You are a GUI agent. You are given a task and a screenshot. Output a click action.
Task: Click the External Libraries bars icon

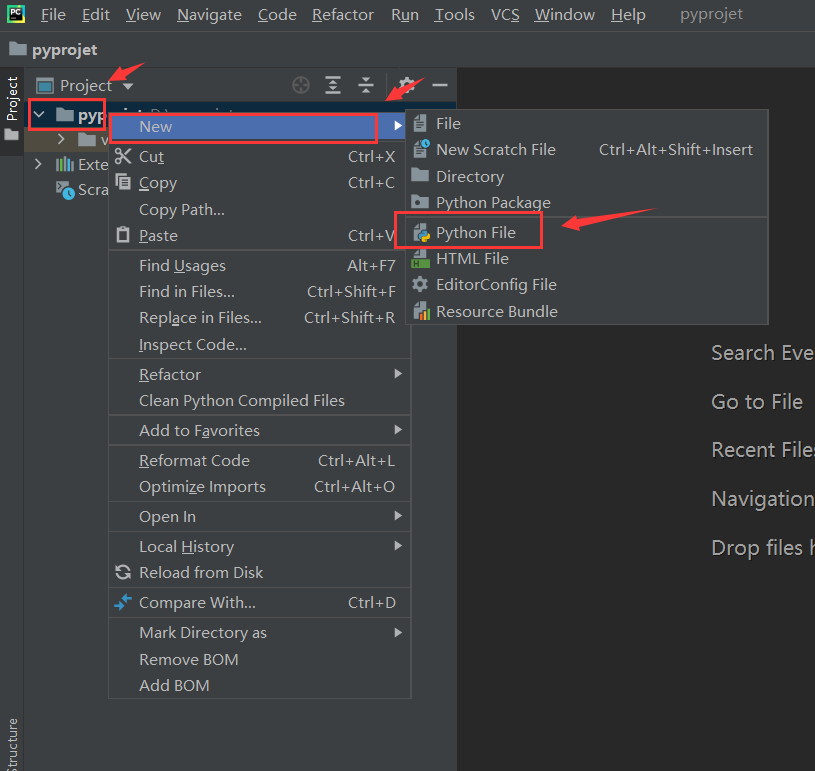(x=64, y=164)
